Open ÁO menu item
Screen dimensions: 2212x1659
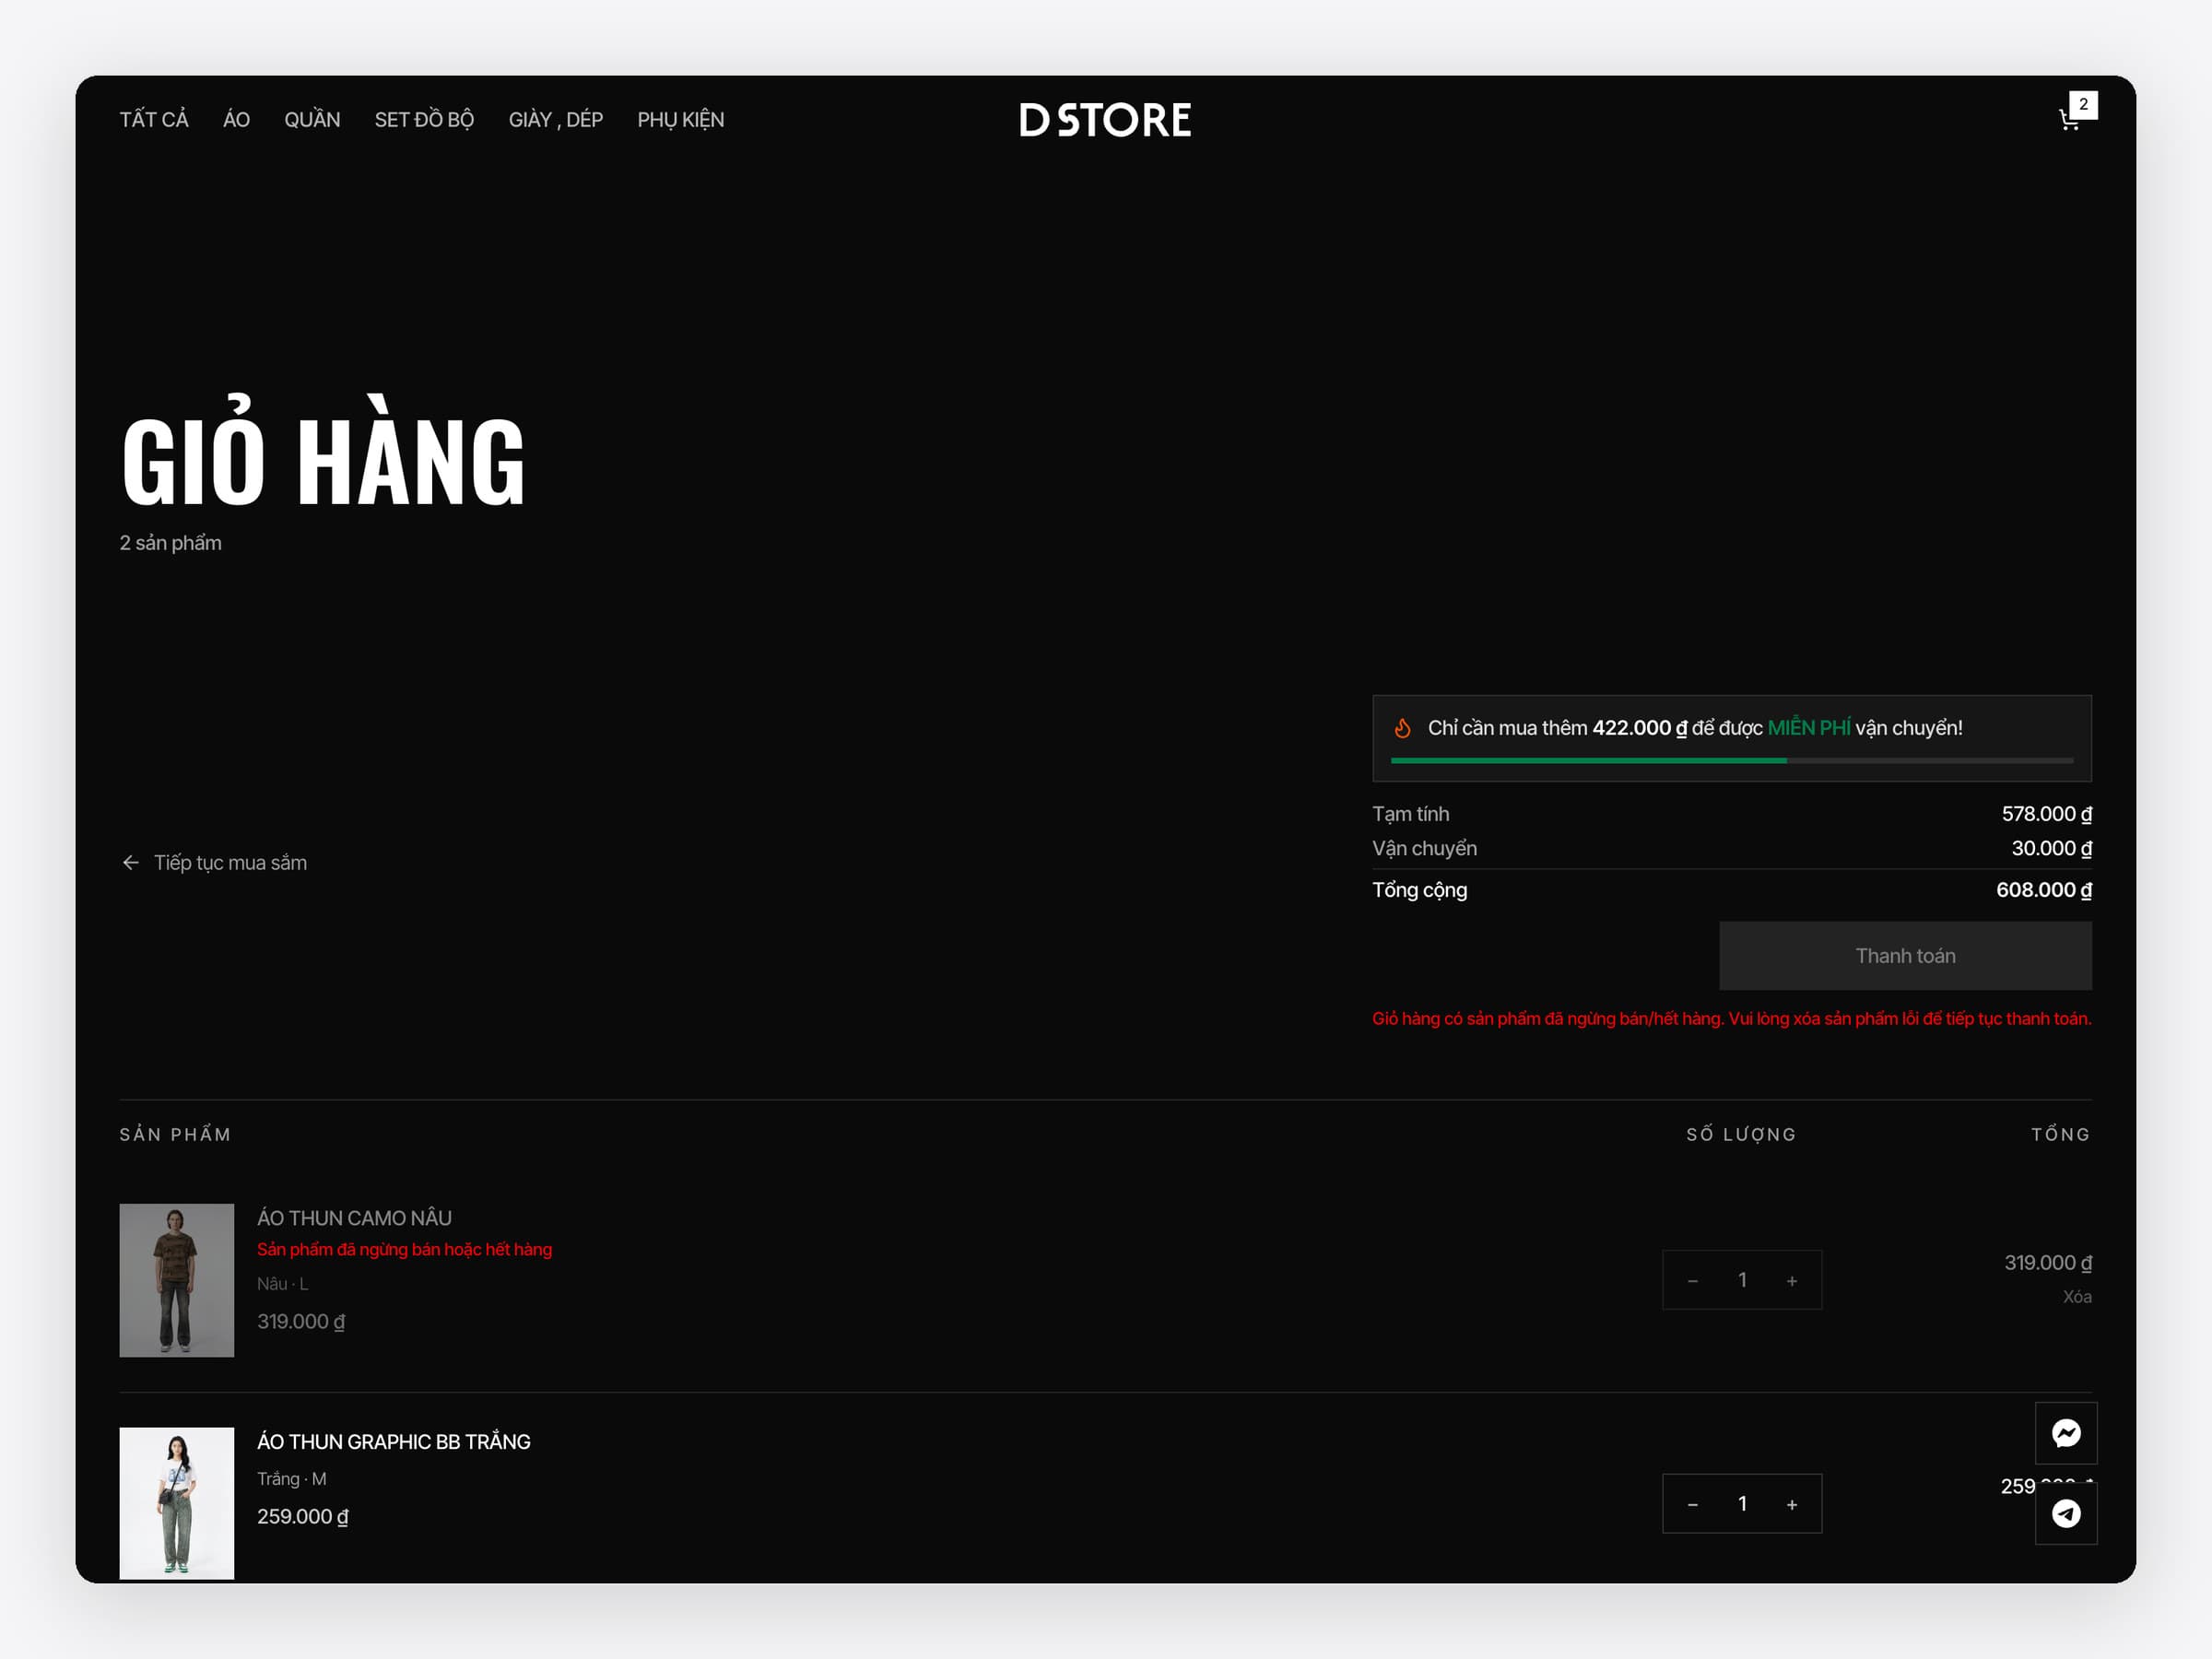tap(236, 120)
